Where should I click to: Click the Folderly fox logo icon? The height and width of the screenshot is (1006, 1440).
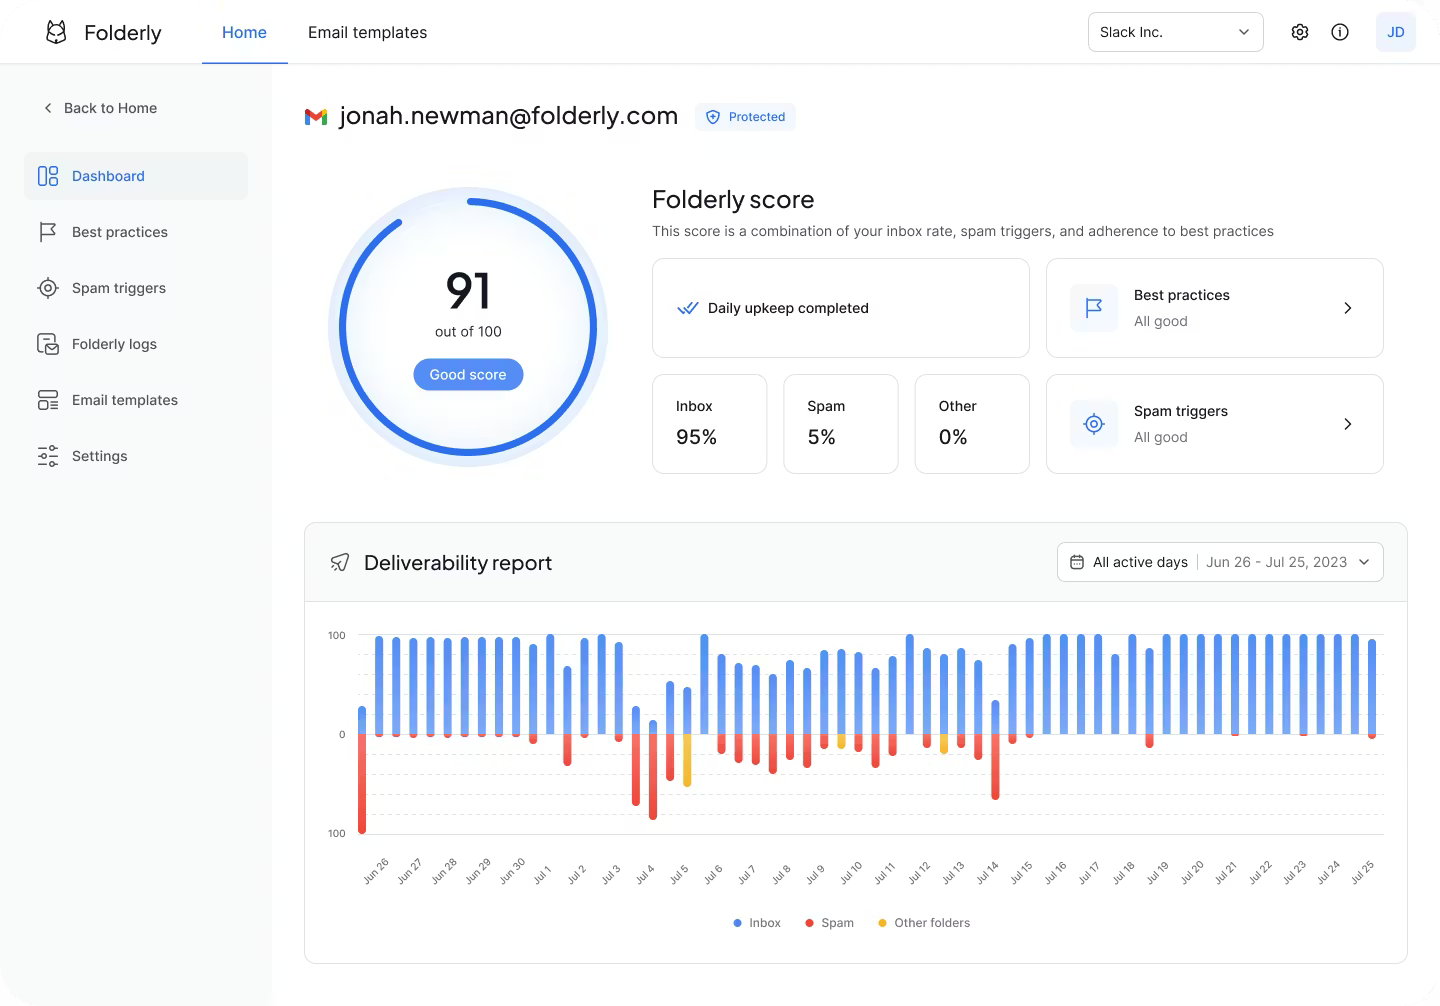tap(57, 33)
